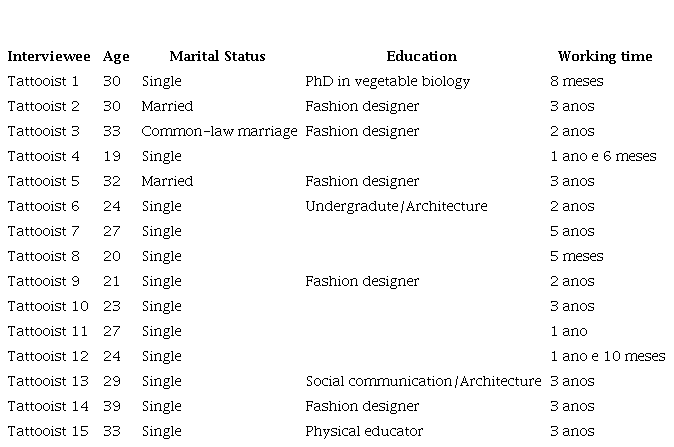
Task: Select the Marital Status column header
Action: [217, 57]
